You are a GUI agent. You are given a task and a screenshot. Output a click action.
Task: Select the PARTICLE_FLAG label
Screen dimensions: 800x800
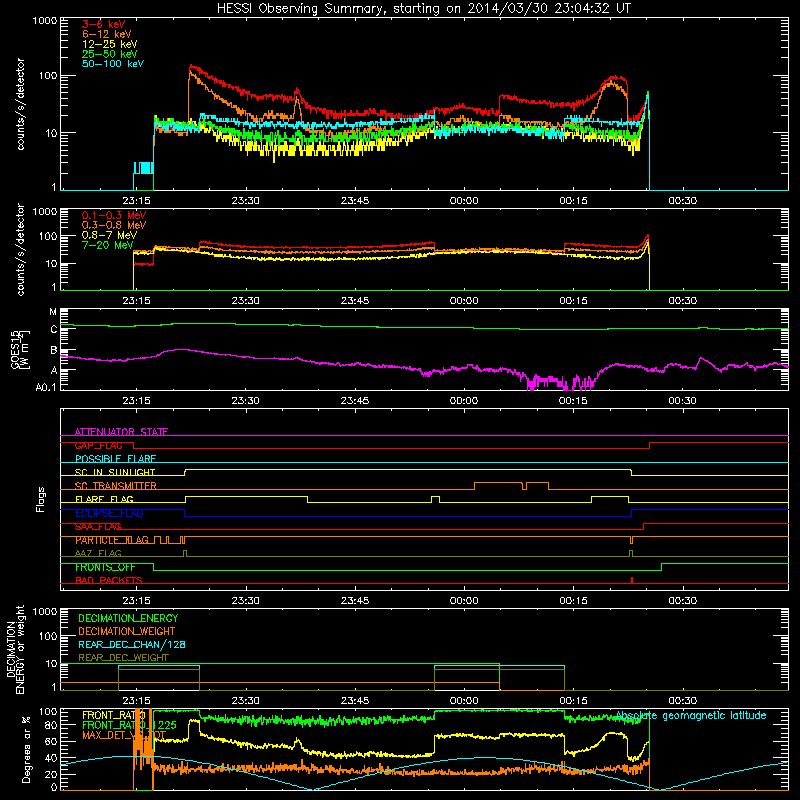(x=112, y=540)
